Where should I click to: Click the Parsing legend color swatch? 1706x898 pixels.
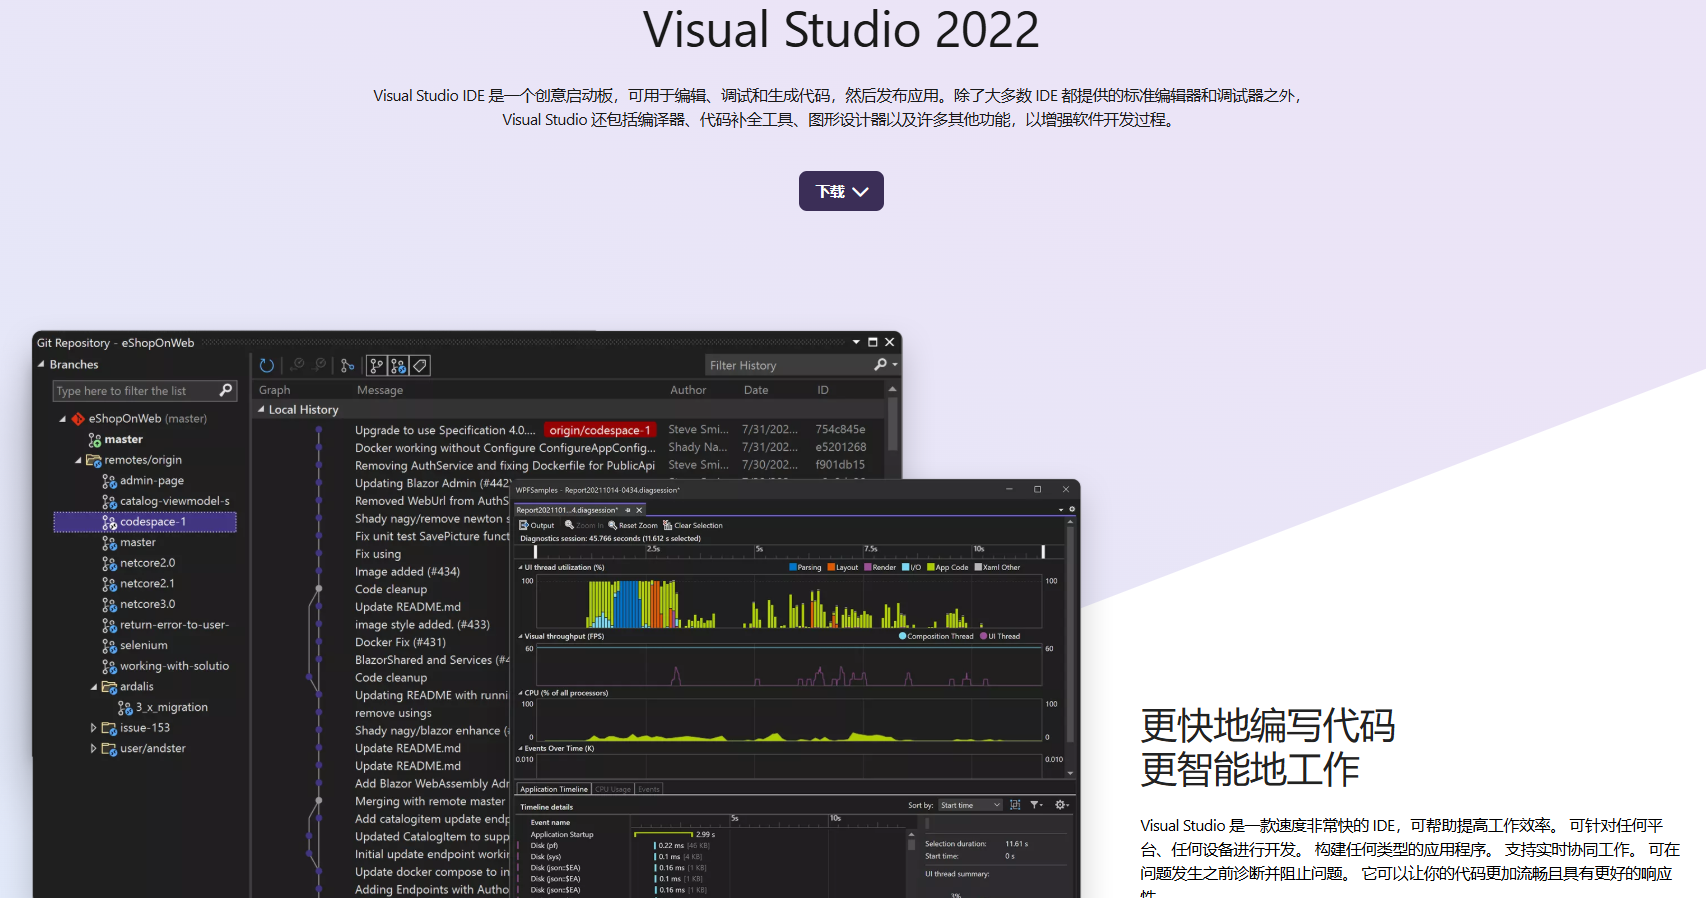coord(793,567)
